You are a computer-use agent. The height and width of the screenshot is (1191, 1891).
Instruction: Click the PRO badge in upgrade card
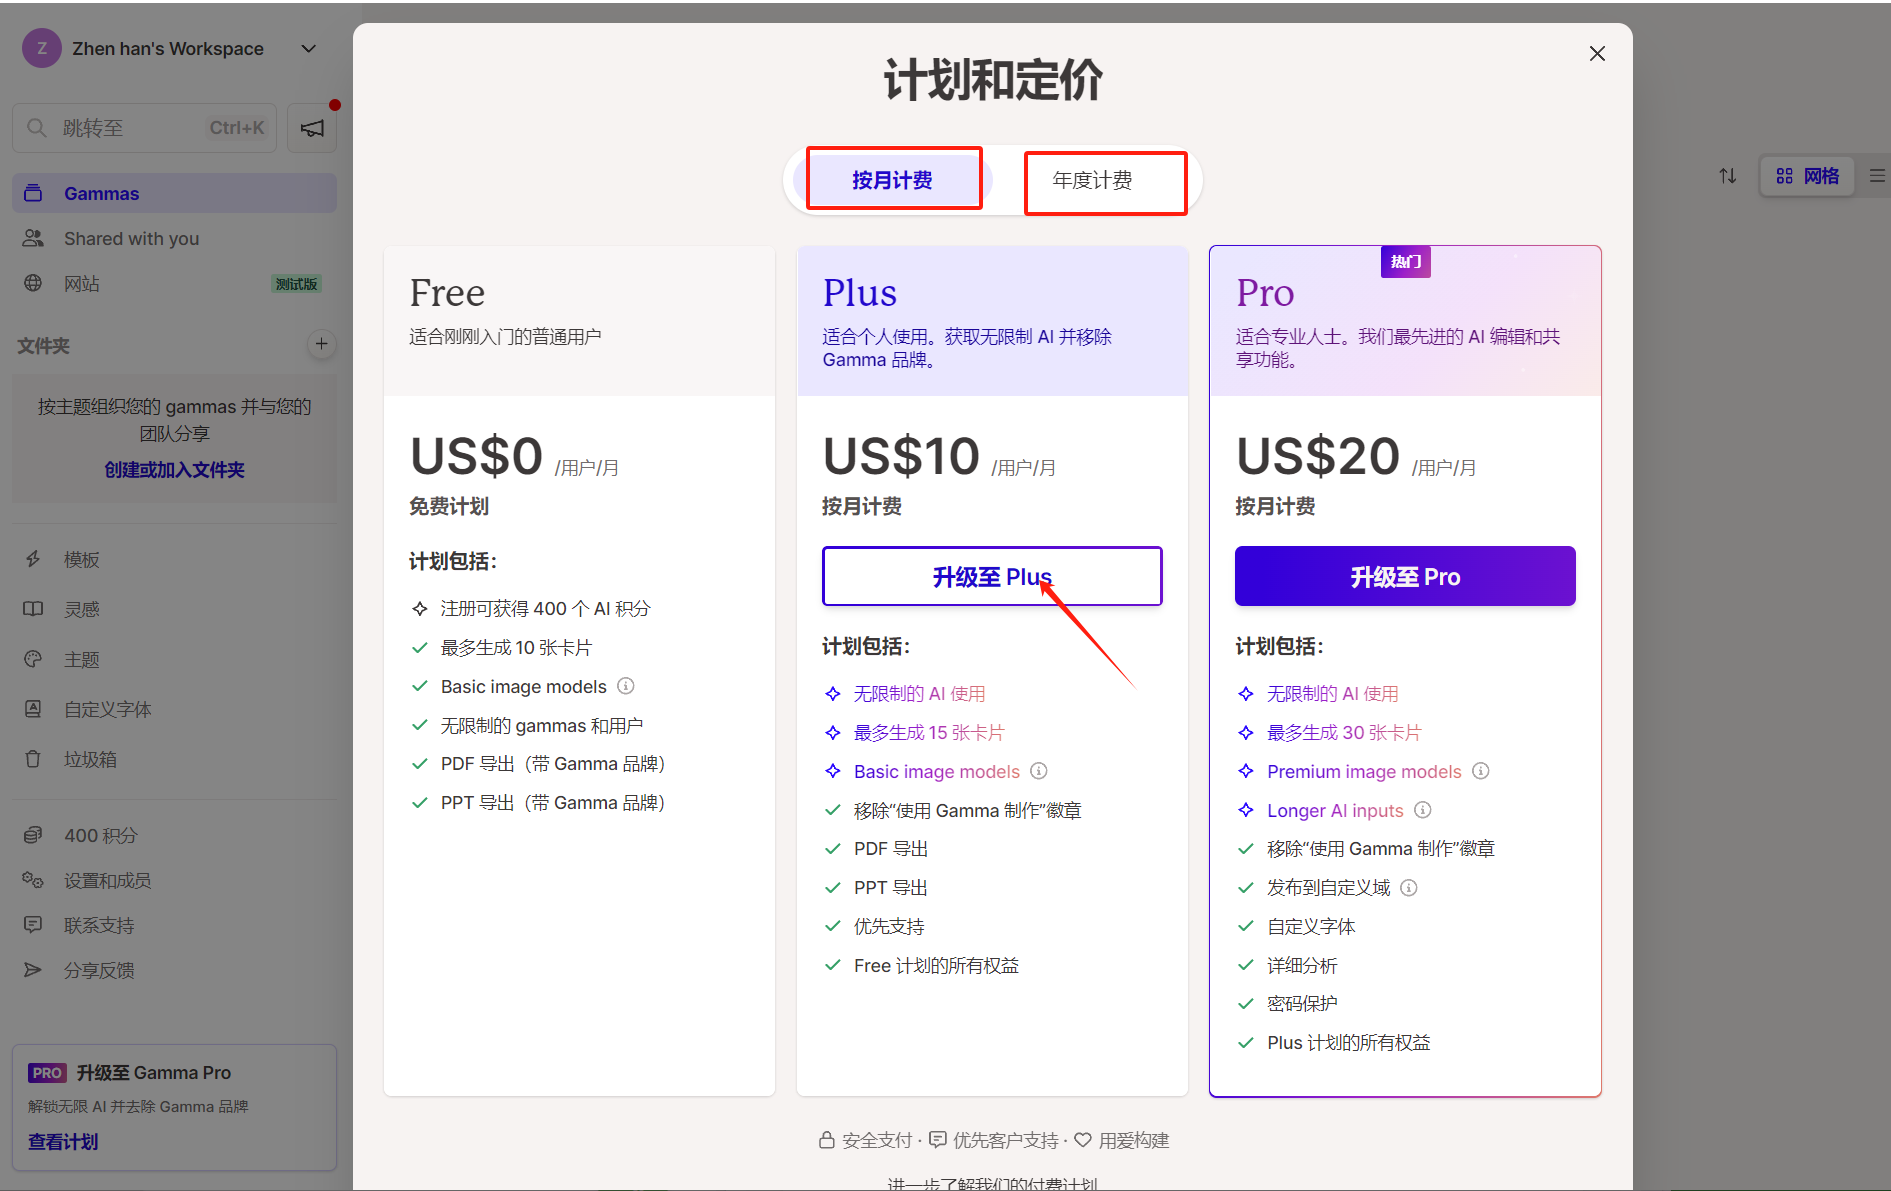coord(47,1073)
